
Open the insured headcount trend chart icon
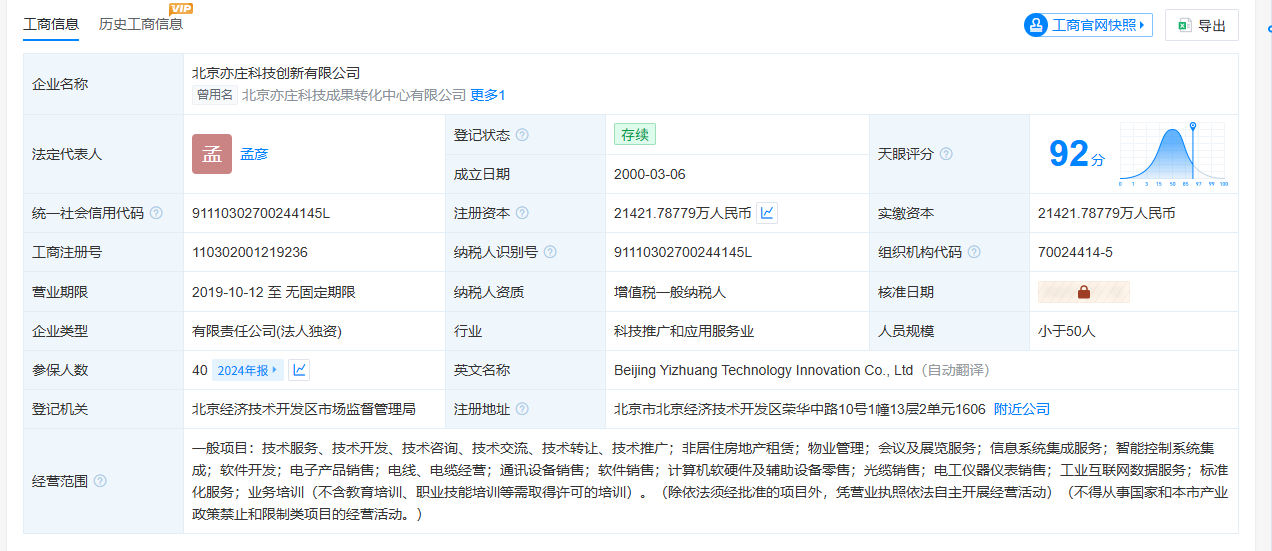(x=299, y=370)
